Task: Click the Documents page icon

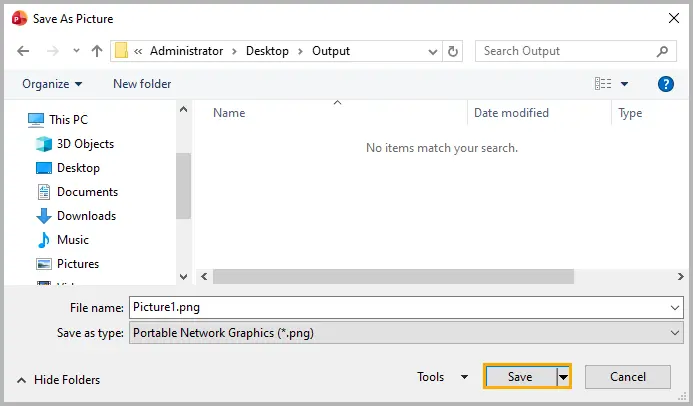Action: click(x=44, y=192)
